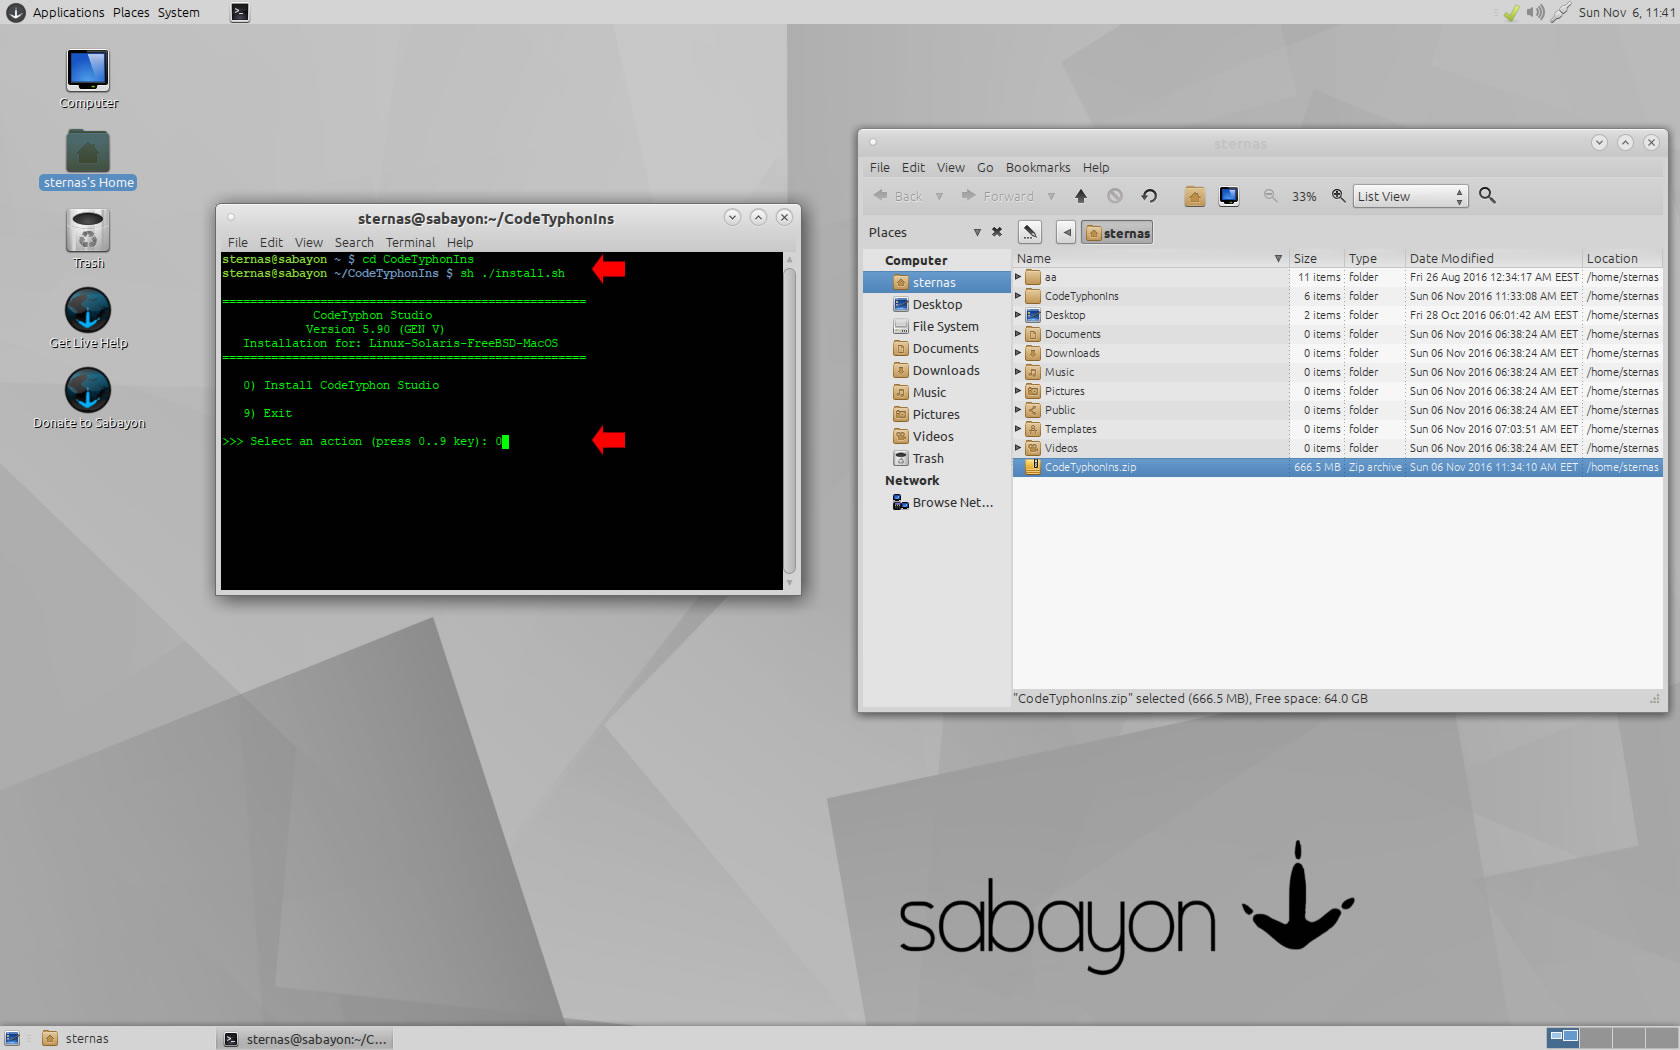Open the file manager Help menu
1680x1050 pixels.
click(1095, 167)
